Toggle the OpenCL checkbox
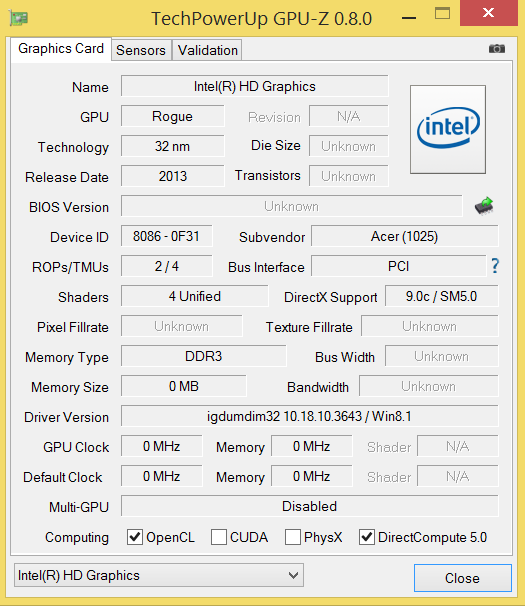 (135, 537)
